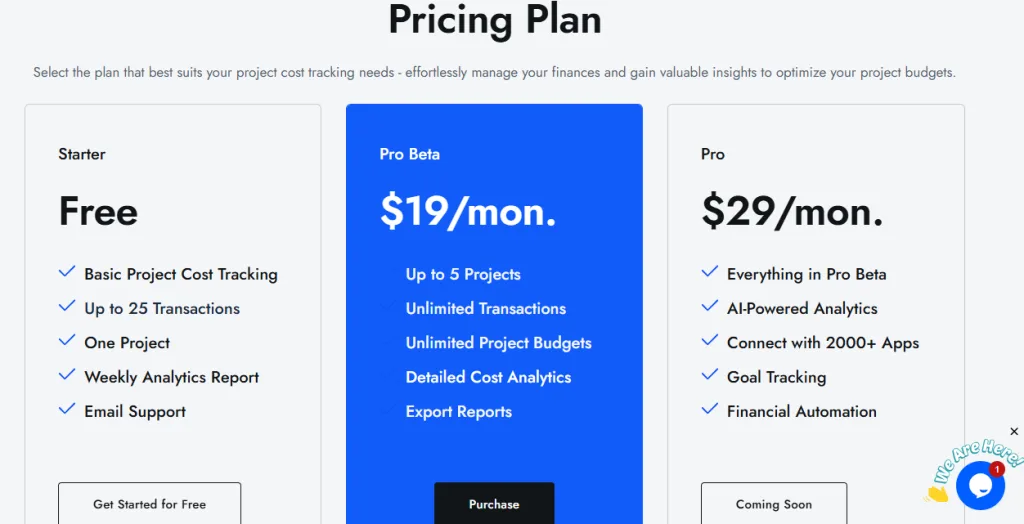The height and width of the screenshot is (524, 1024).
Task: Click checkmark next to Everything in Pro Beta
Action: point(710,272)
